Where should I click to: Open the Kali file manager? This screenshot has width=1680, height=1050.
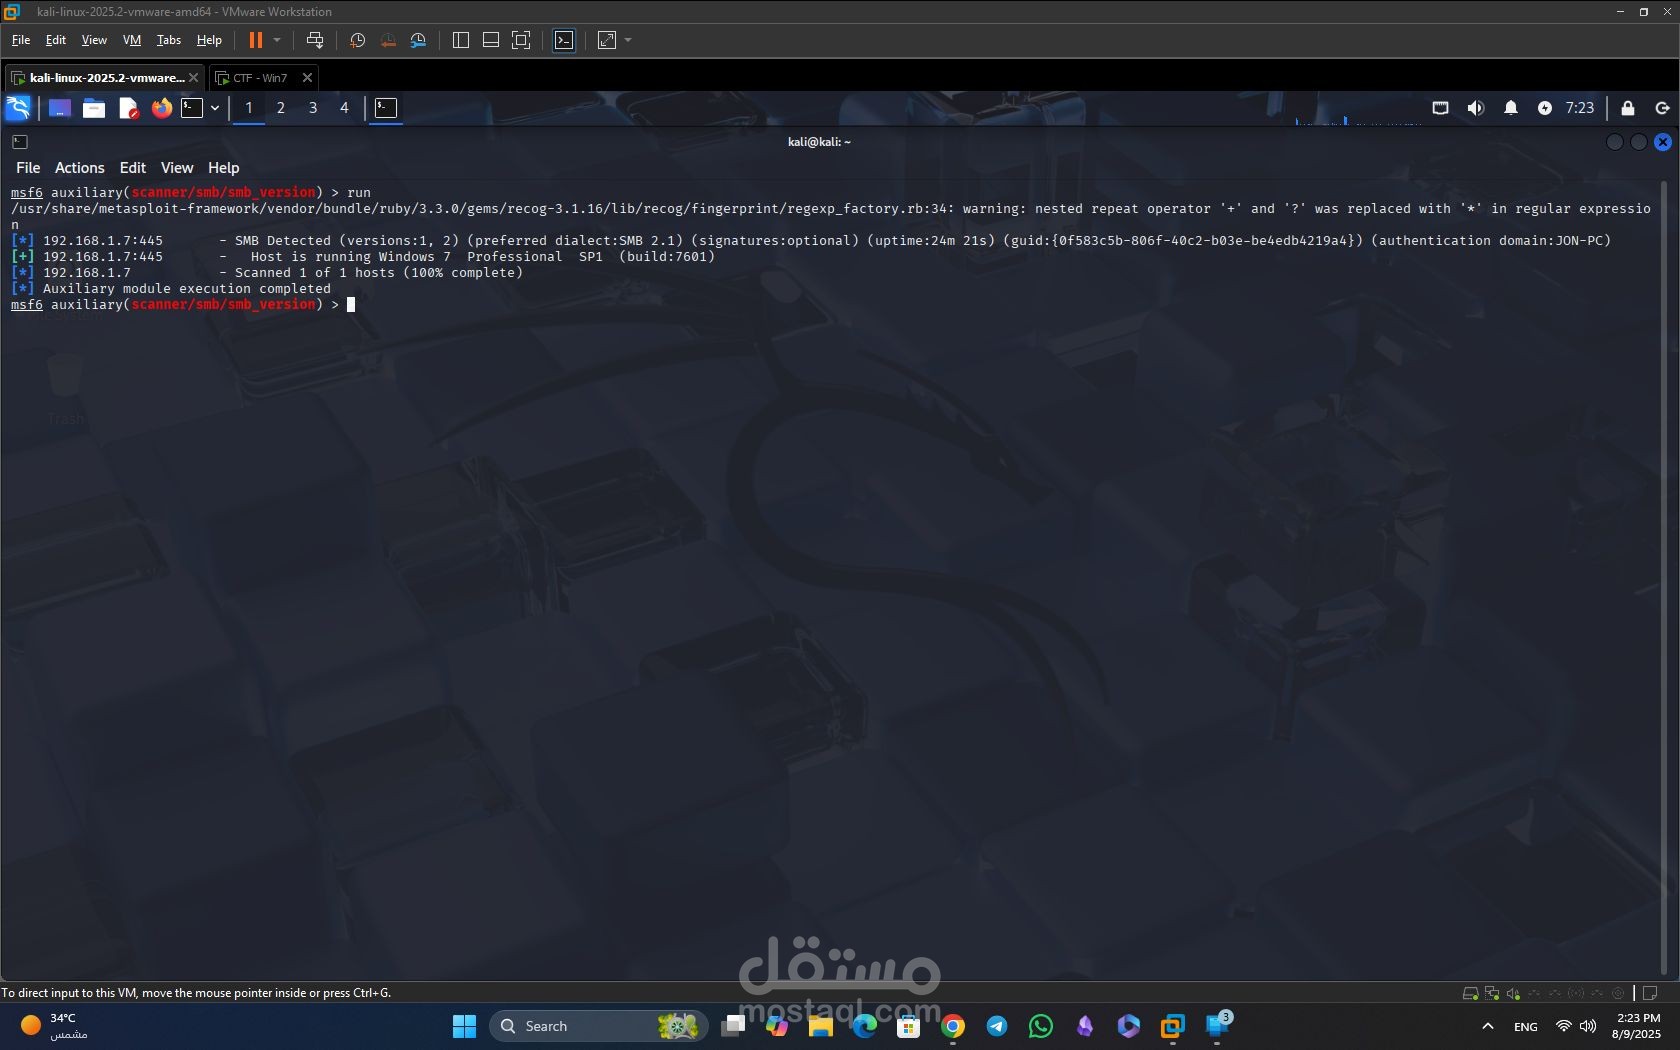[x=94, y=108]
